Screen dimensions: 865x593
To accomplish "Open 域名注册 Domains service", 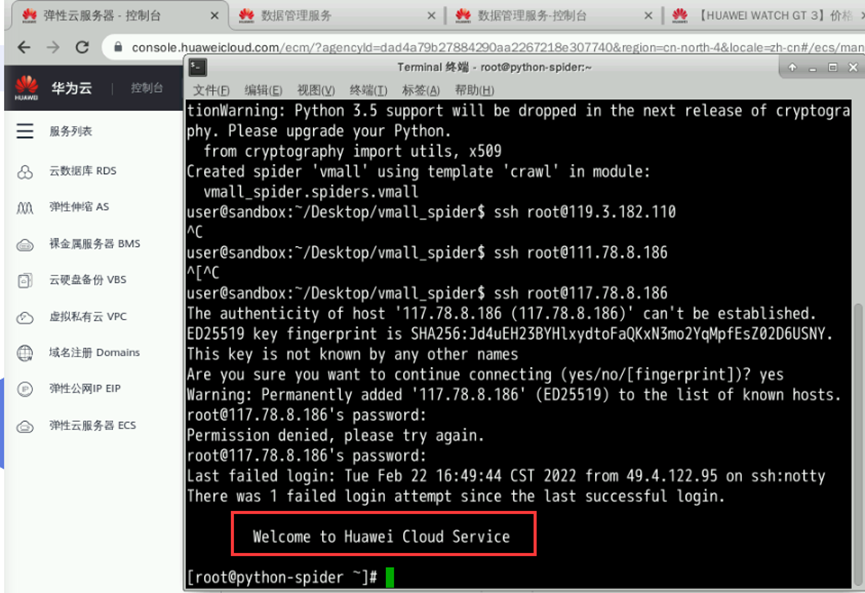I will (x=94, y=352).
